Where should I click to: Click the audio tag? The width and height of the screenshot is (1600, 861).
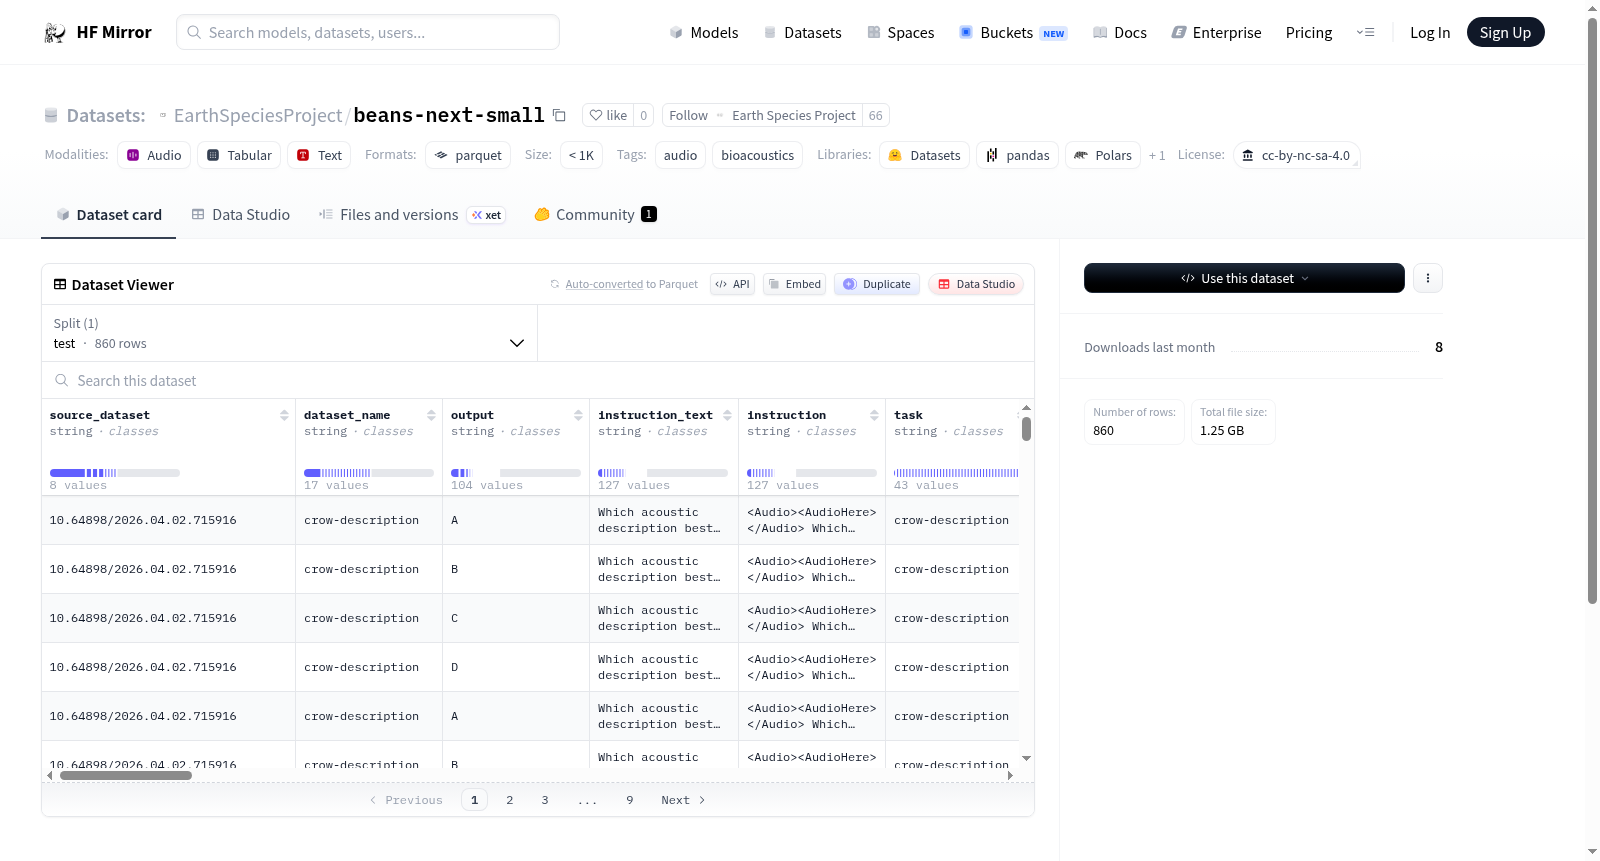coord(680,155)
